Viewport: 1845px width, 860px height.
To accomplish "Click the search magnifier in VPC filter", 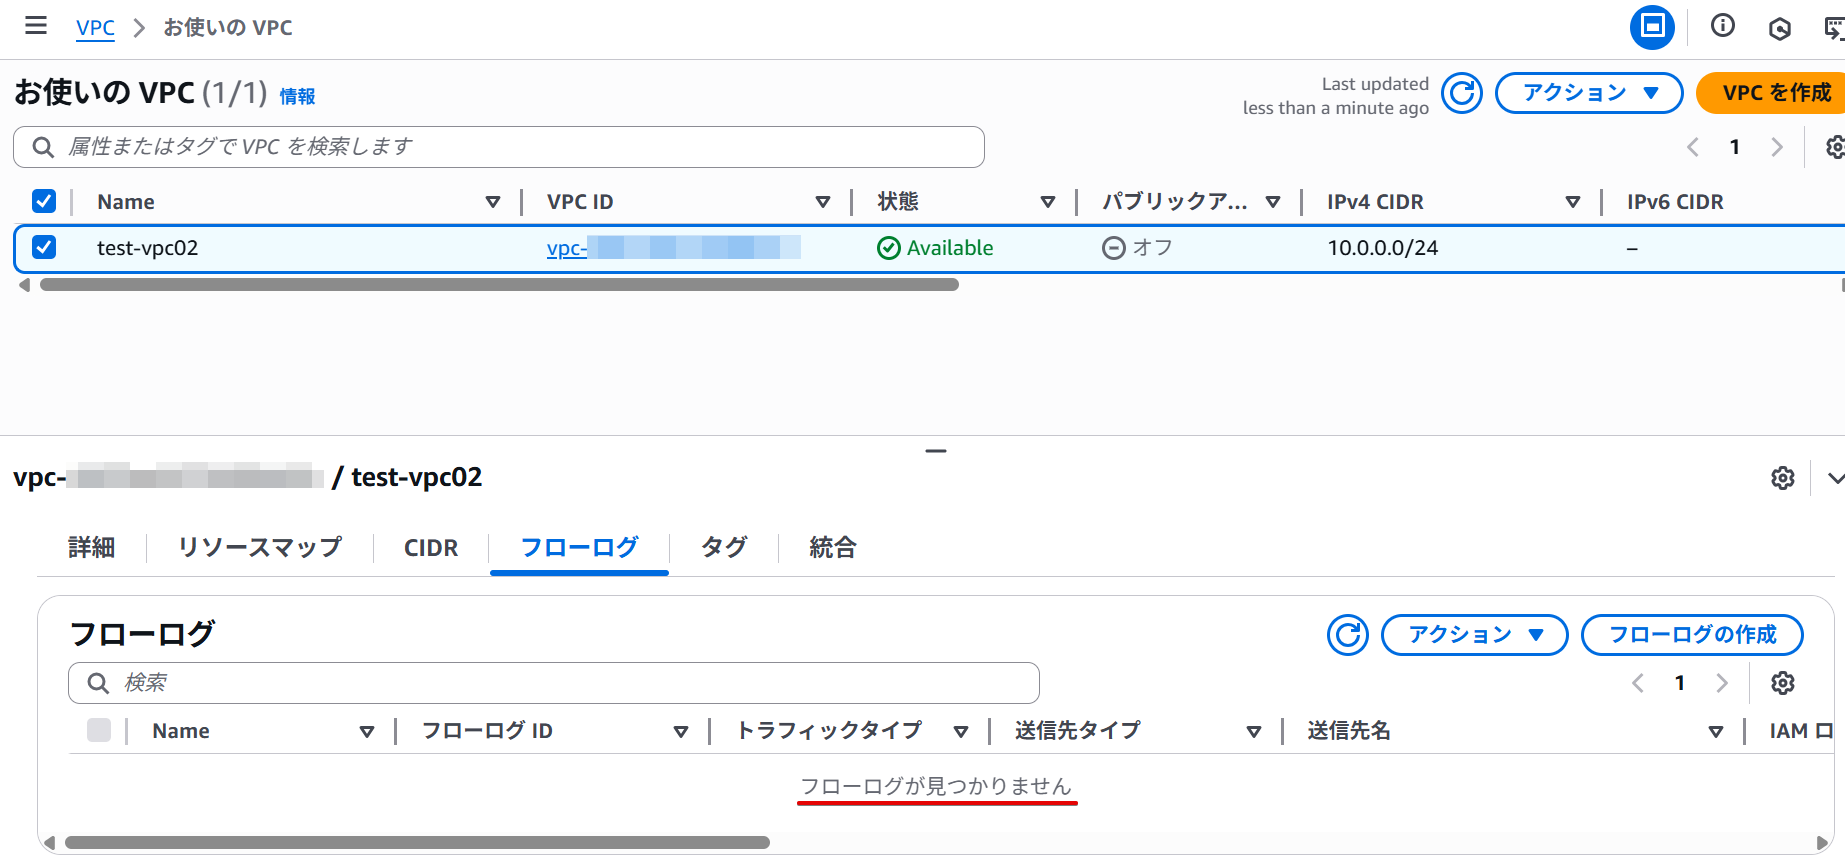I will point(43,147).
